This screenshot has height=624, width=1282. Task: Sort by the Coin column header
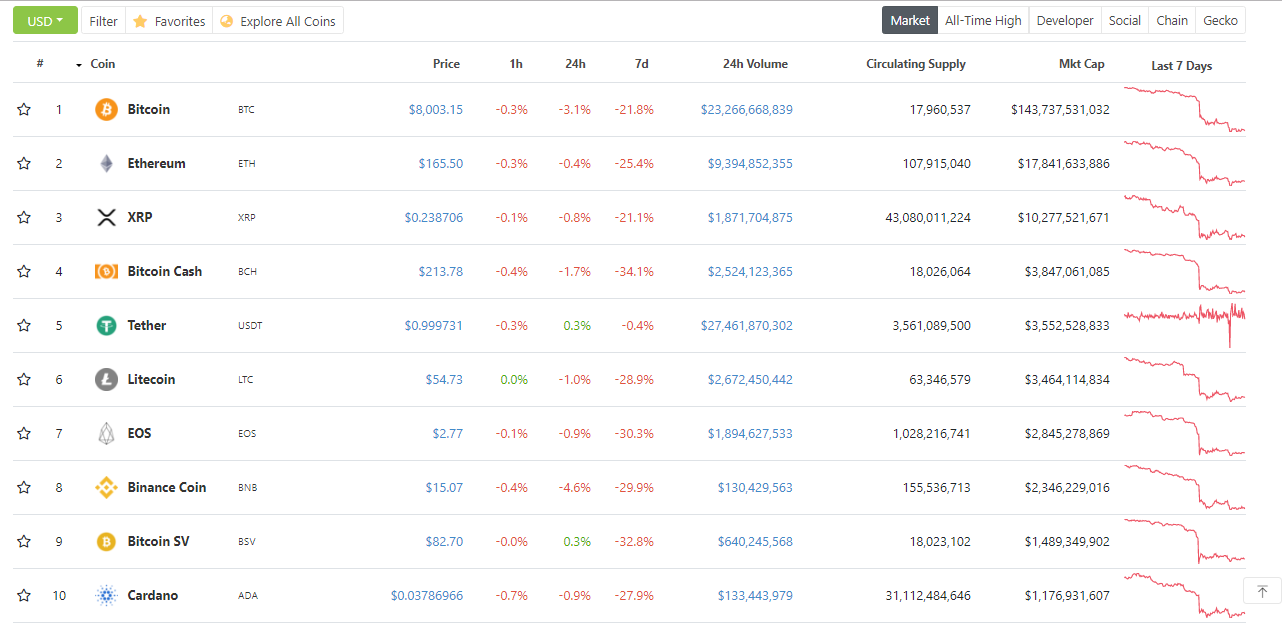tap(102, 64)
